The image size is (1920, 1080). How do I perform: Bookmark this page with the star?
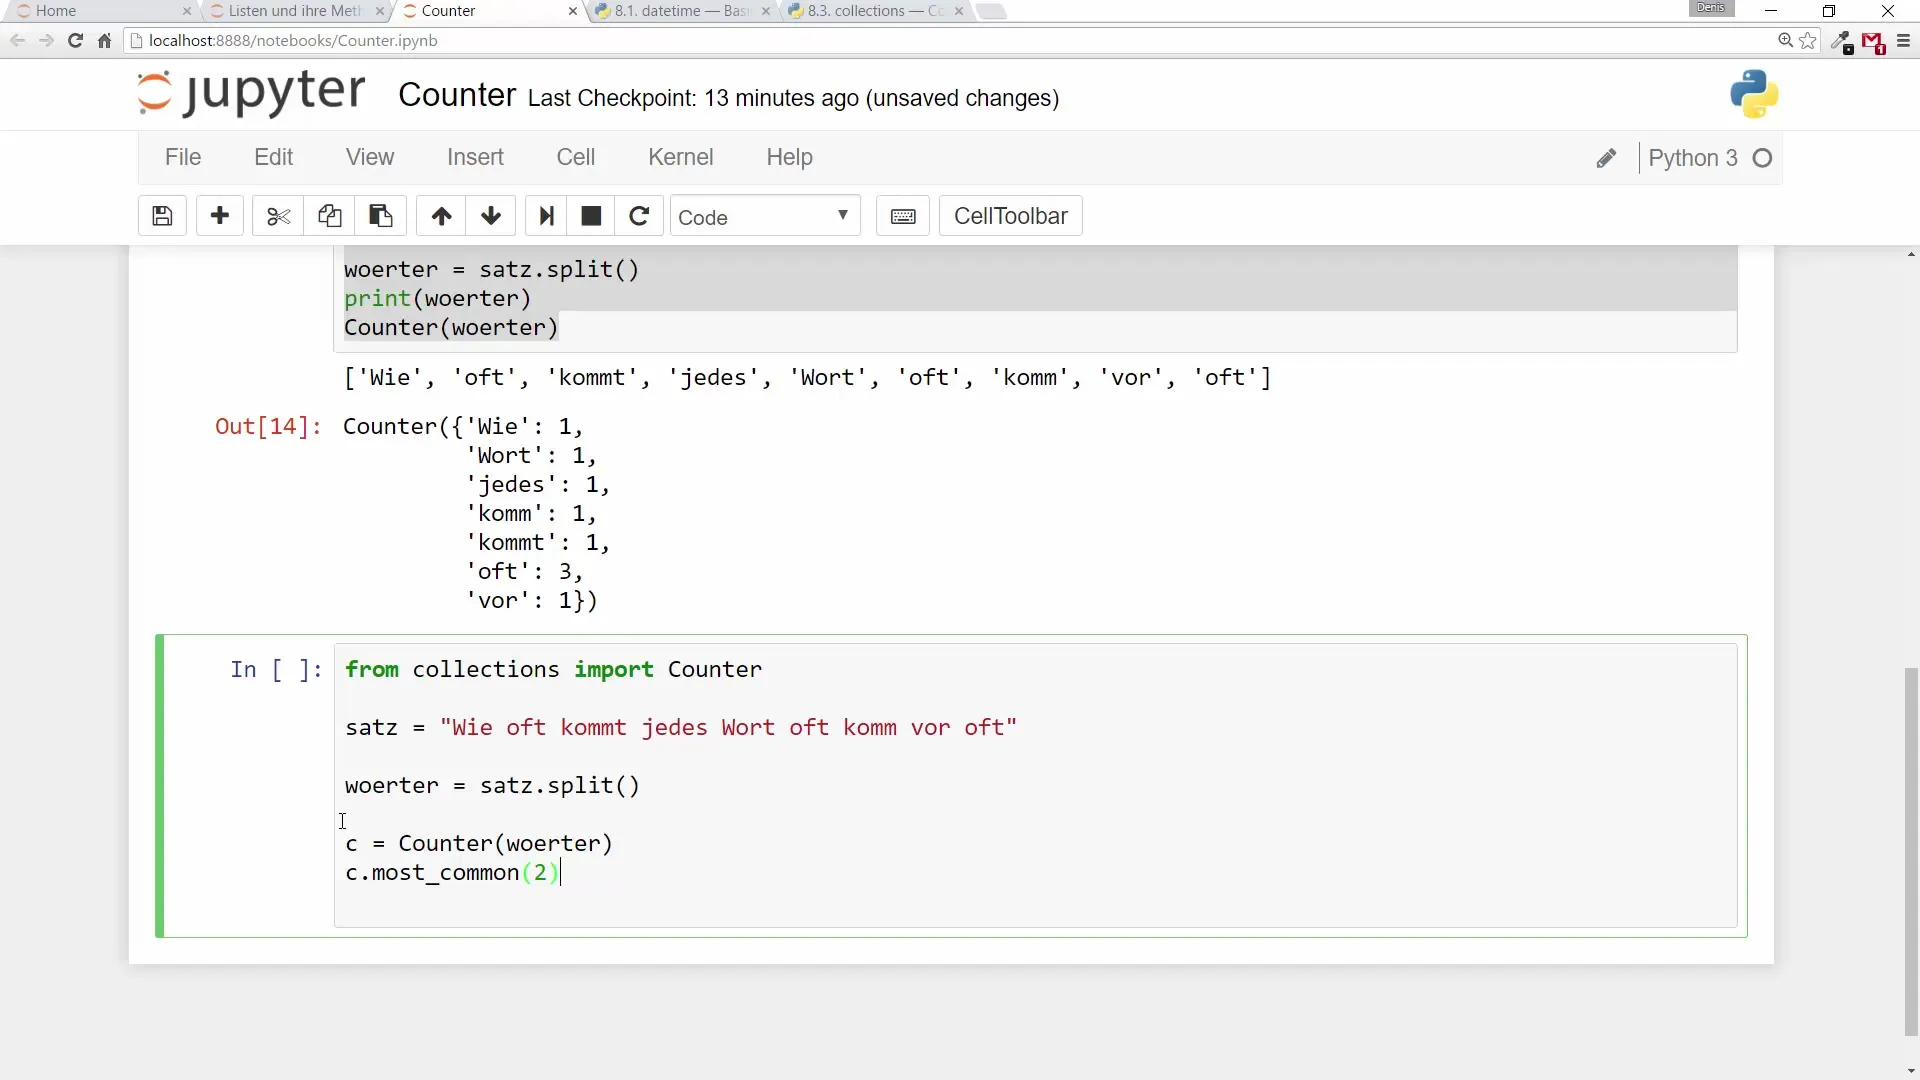pos(1808,41)
